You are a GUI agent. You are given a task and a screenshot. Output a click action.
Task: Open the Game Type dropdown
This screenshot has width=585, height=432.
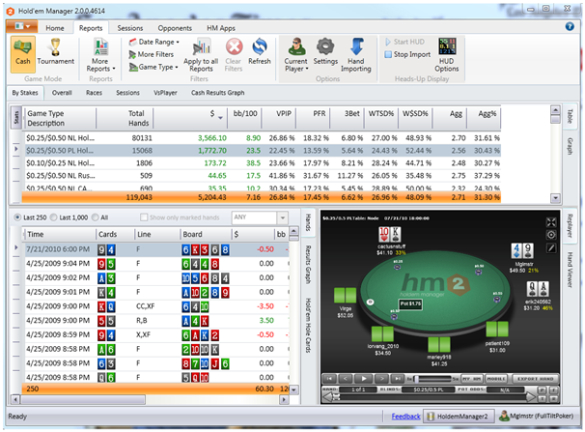click(153, 67)
